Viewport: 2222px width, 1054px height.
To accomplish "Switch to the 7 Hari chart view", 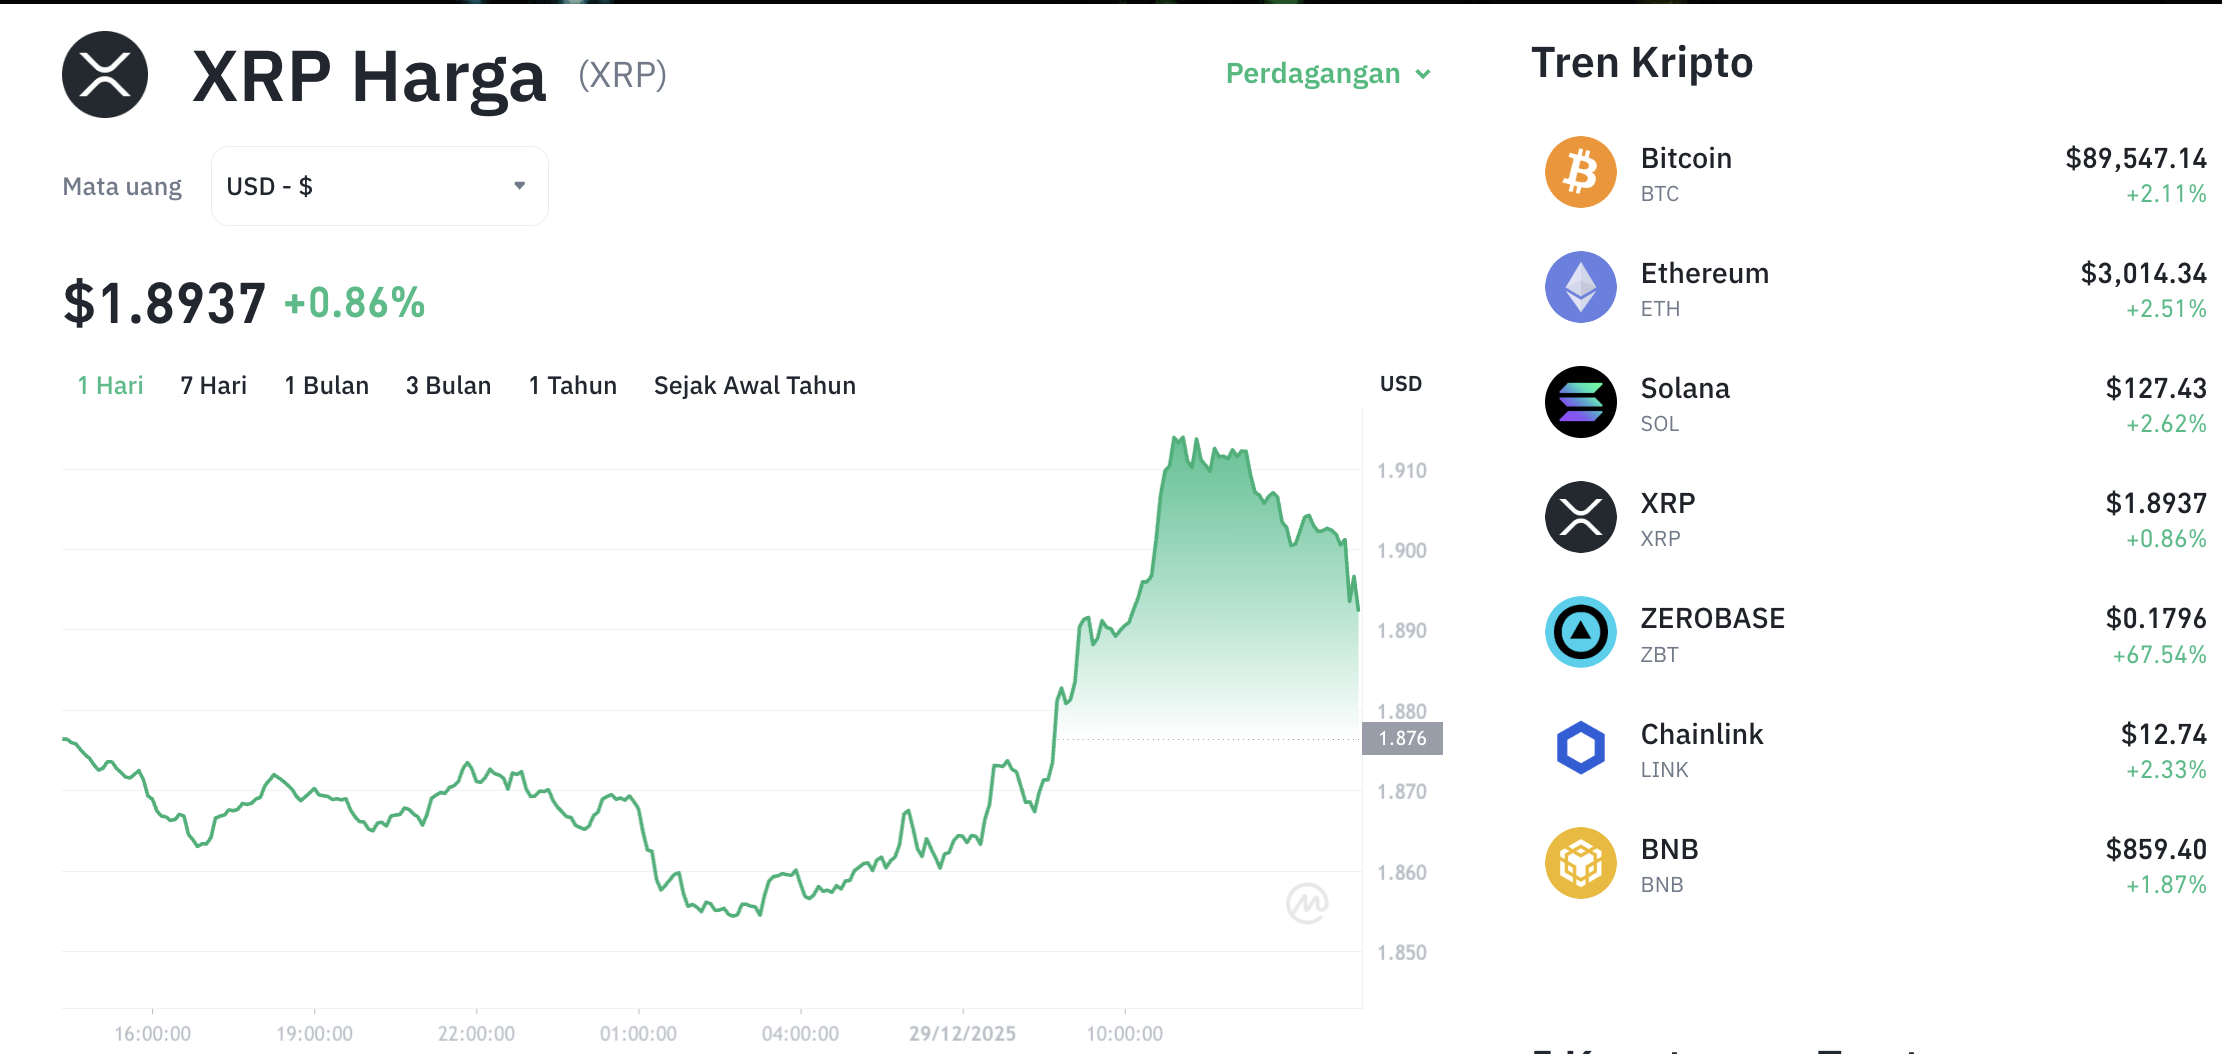I will tap(213, 385).
